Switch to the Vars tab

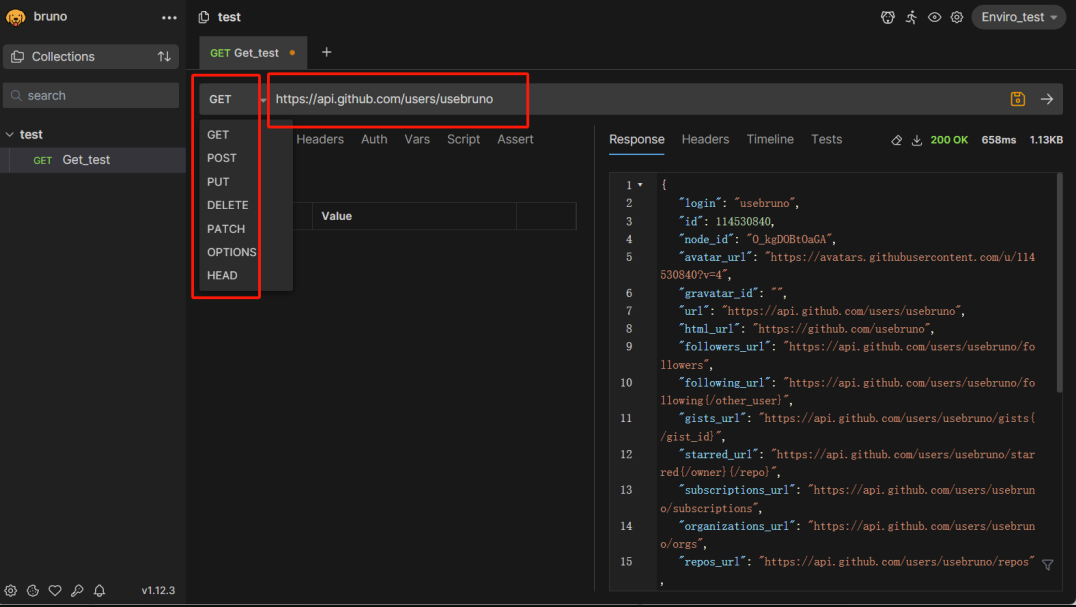click(x=417, y=139)
